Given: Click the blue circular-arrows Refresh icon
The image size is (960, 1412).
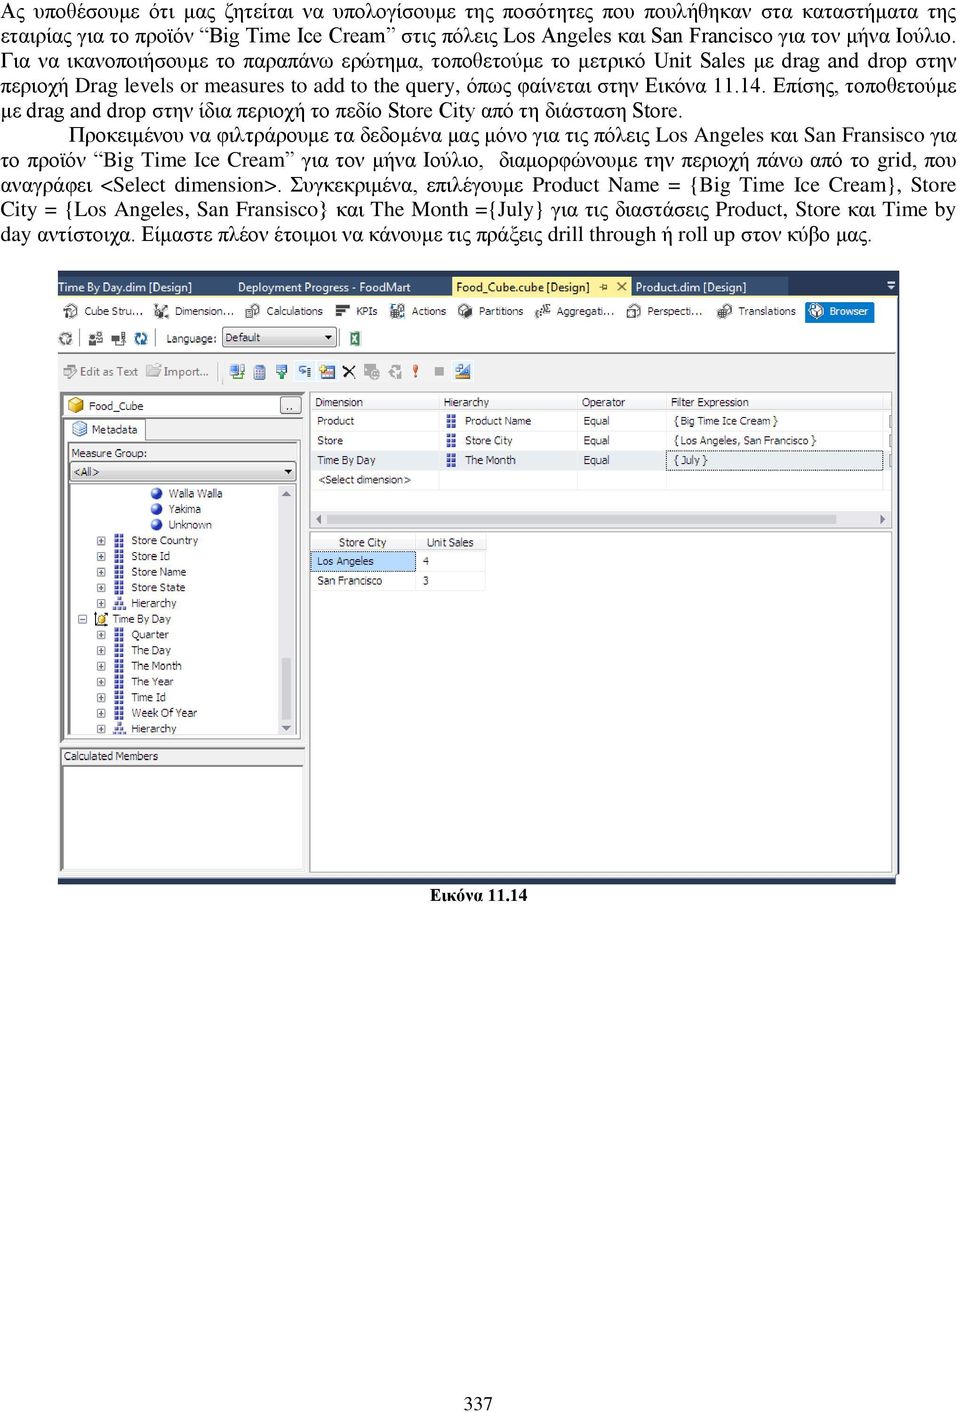Looking at the screenshot, I should [x=141, y=338].
